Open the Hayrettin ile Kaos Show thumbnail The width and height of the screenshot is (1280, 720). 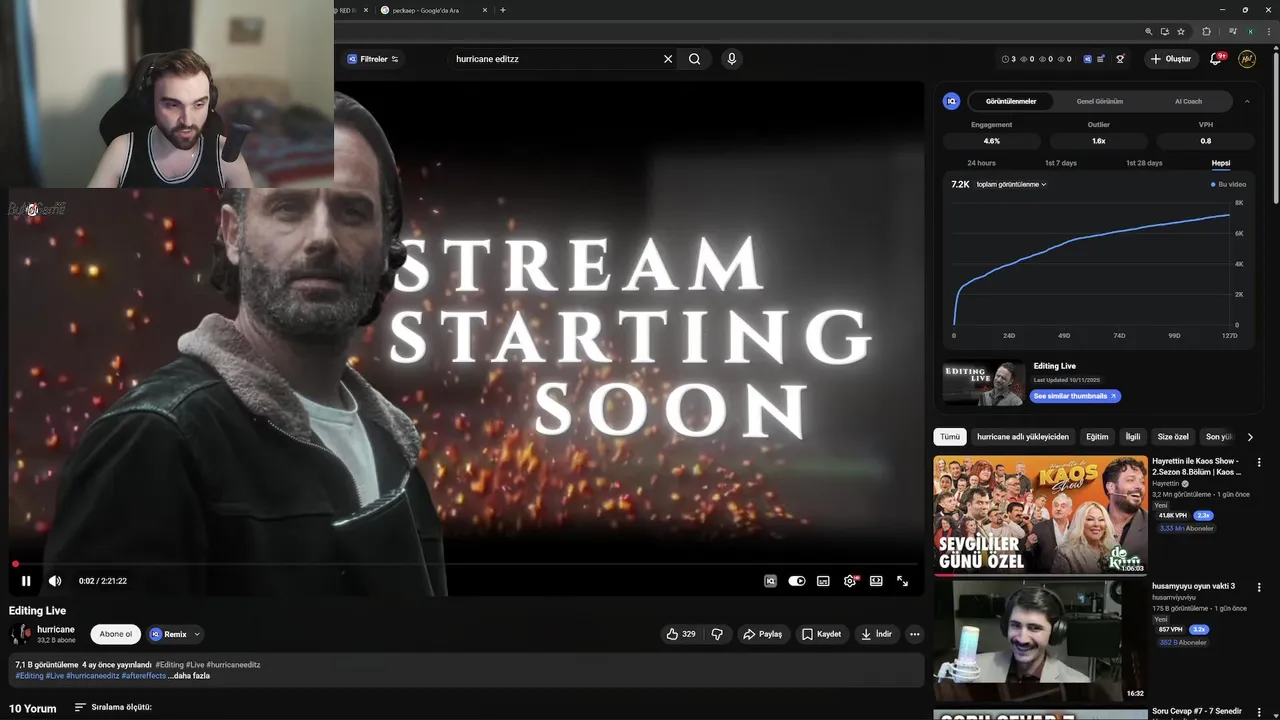pos(1041,516)
